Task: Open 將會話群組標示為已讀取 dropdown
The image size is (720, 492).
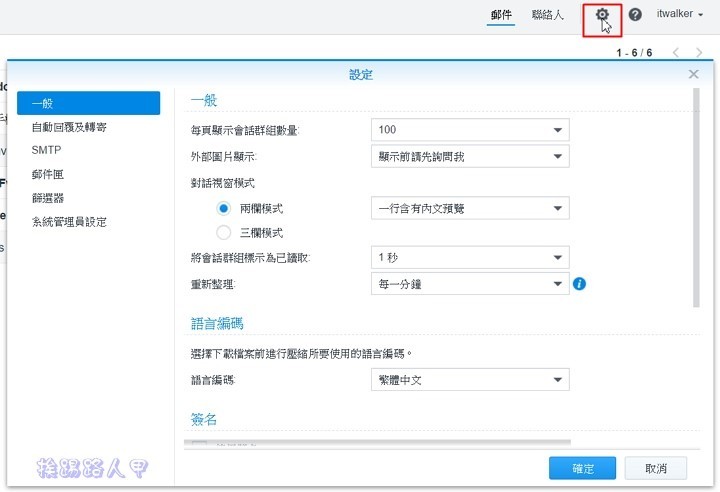Action: [469, 258]
